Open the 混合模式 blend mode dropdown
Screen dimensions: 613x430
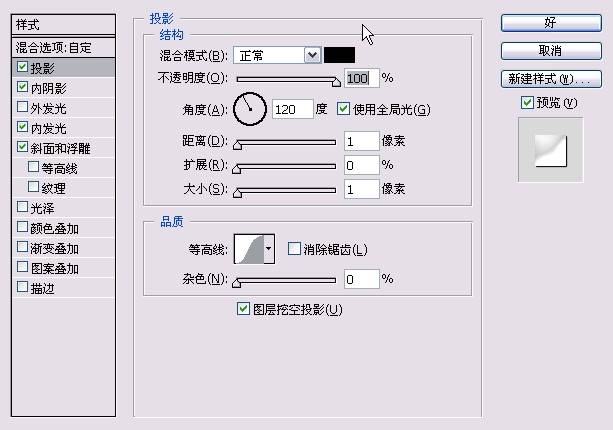312,55
